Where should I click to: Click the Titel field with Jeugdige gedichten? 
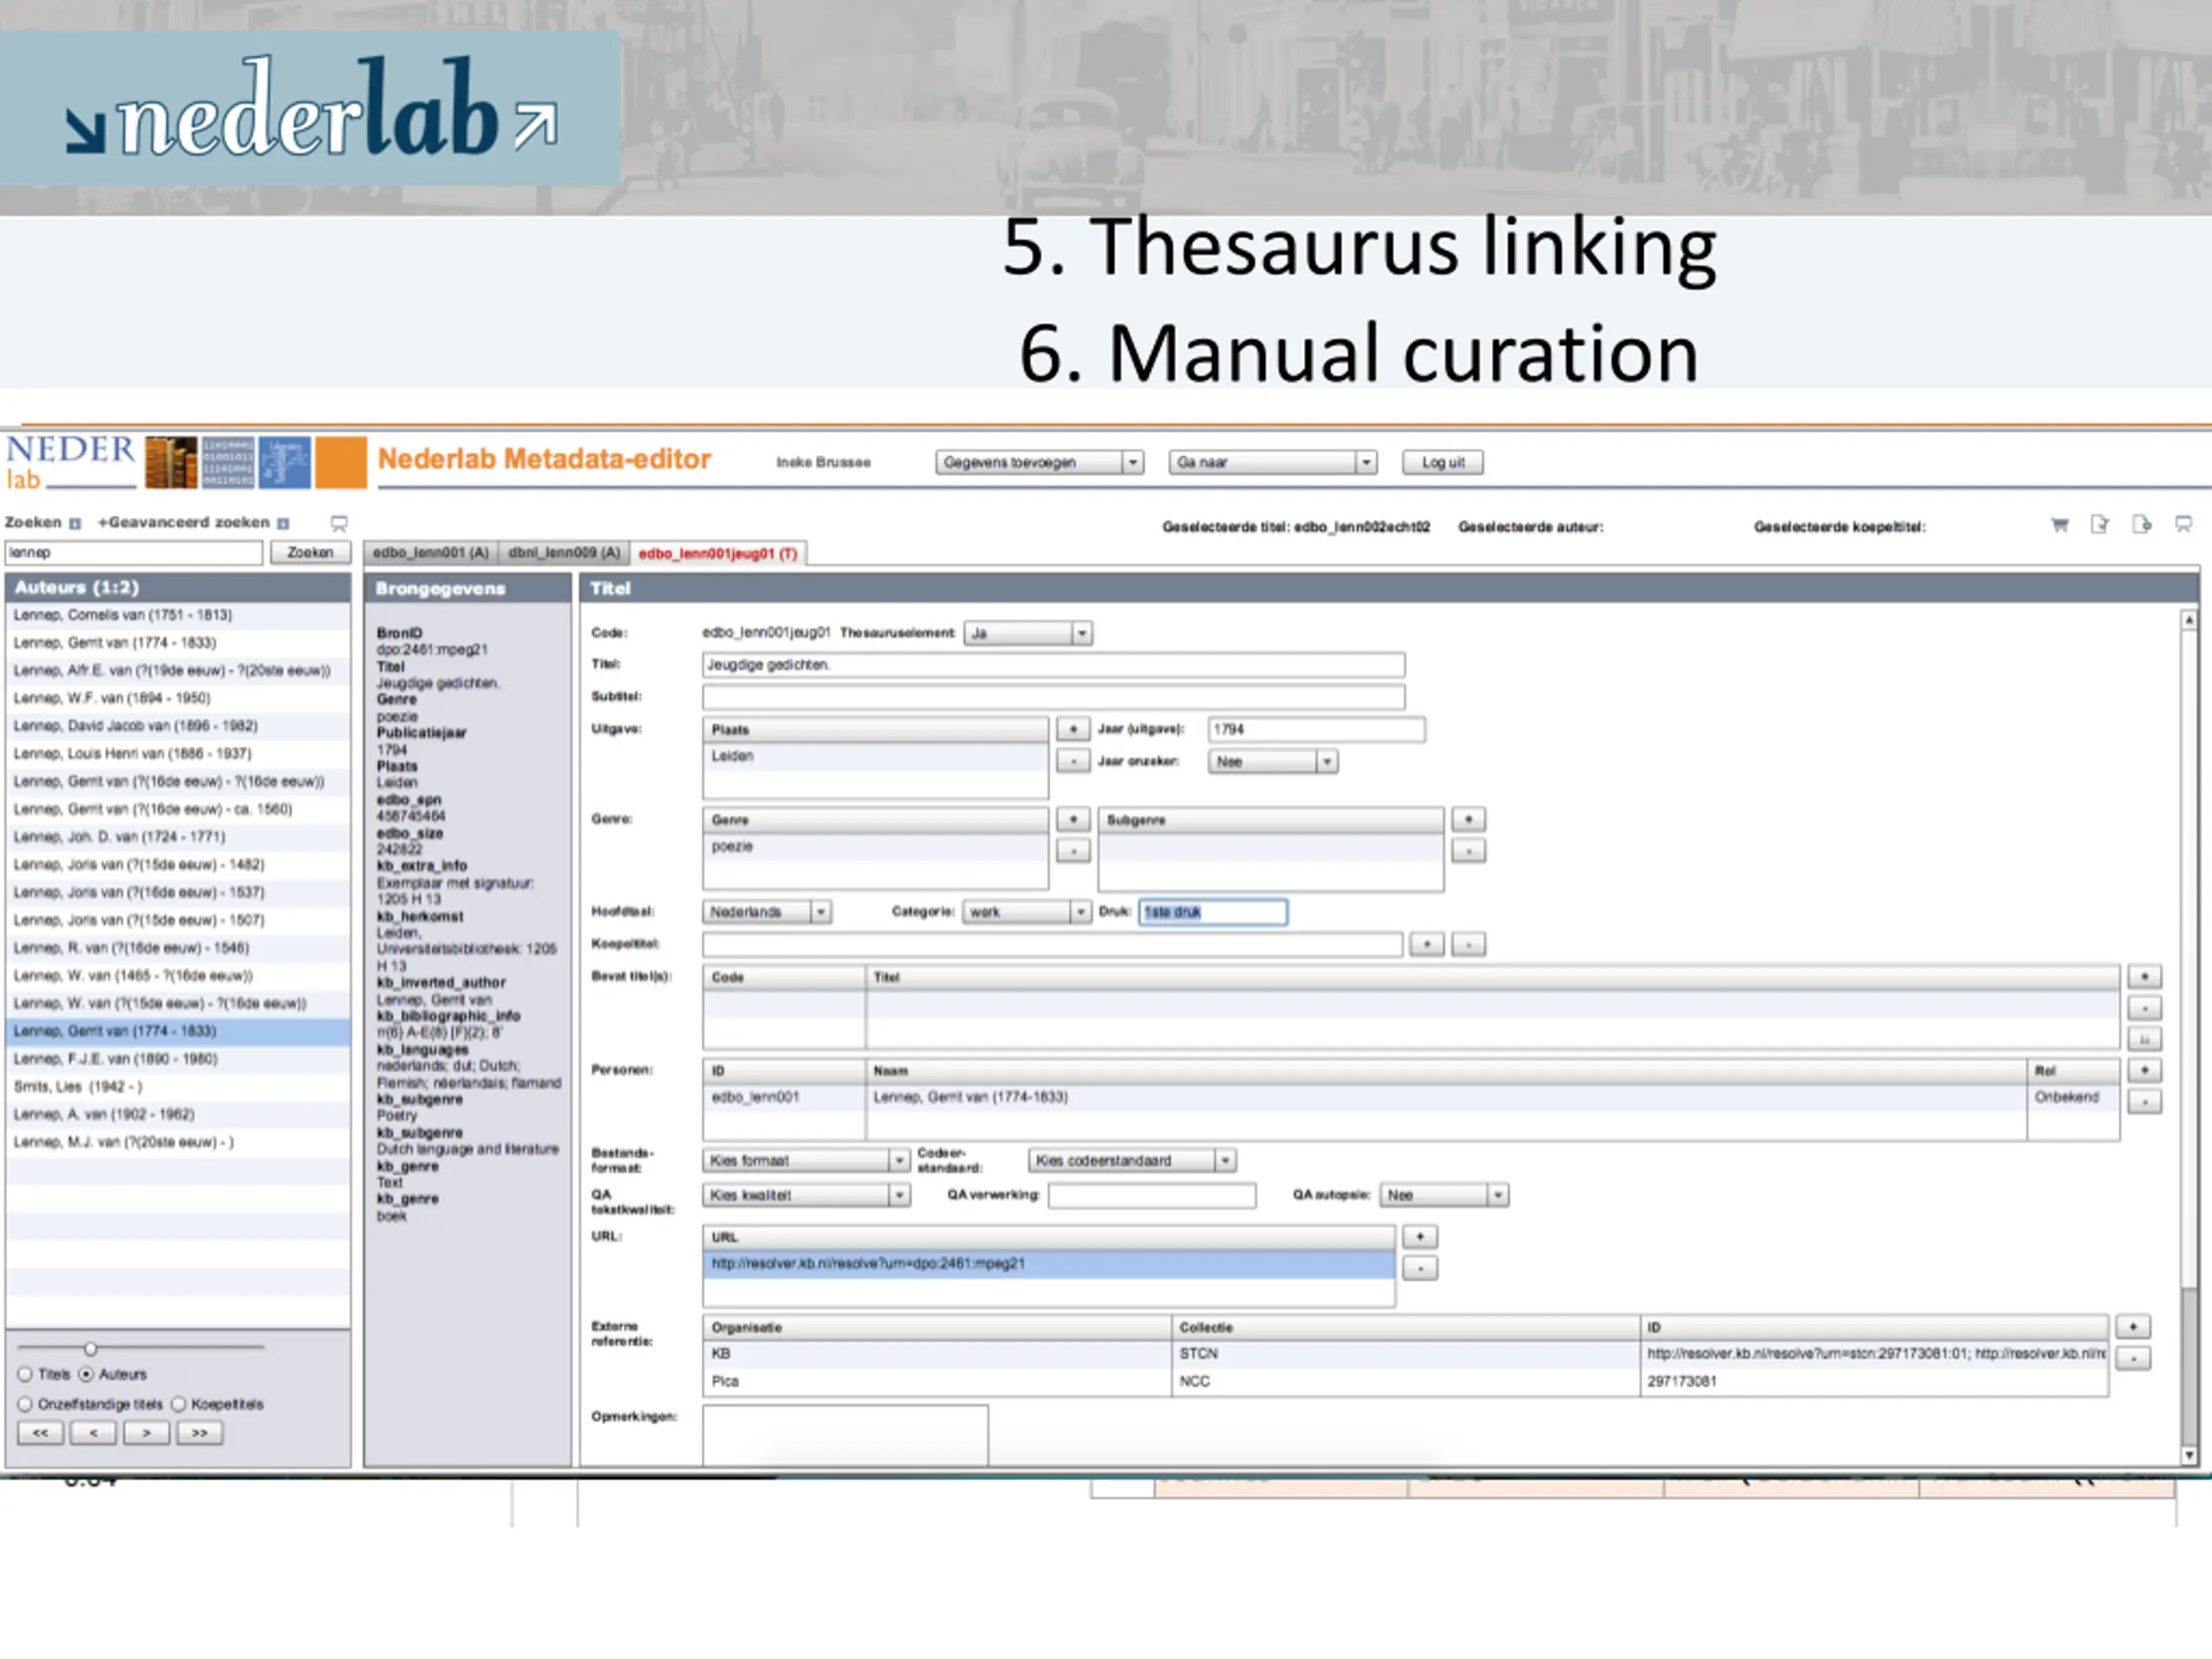[1053, 665]
